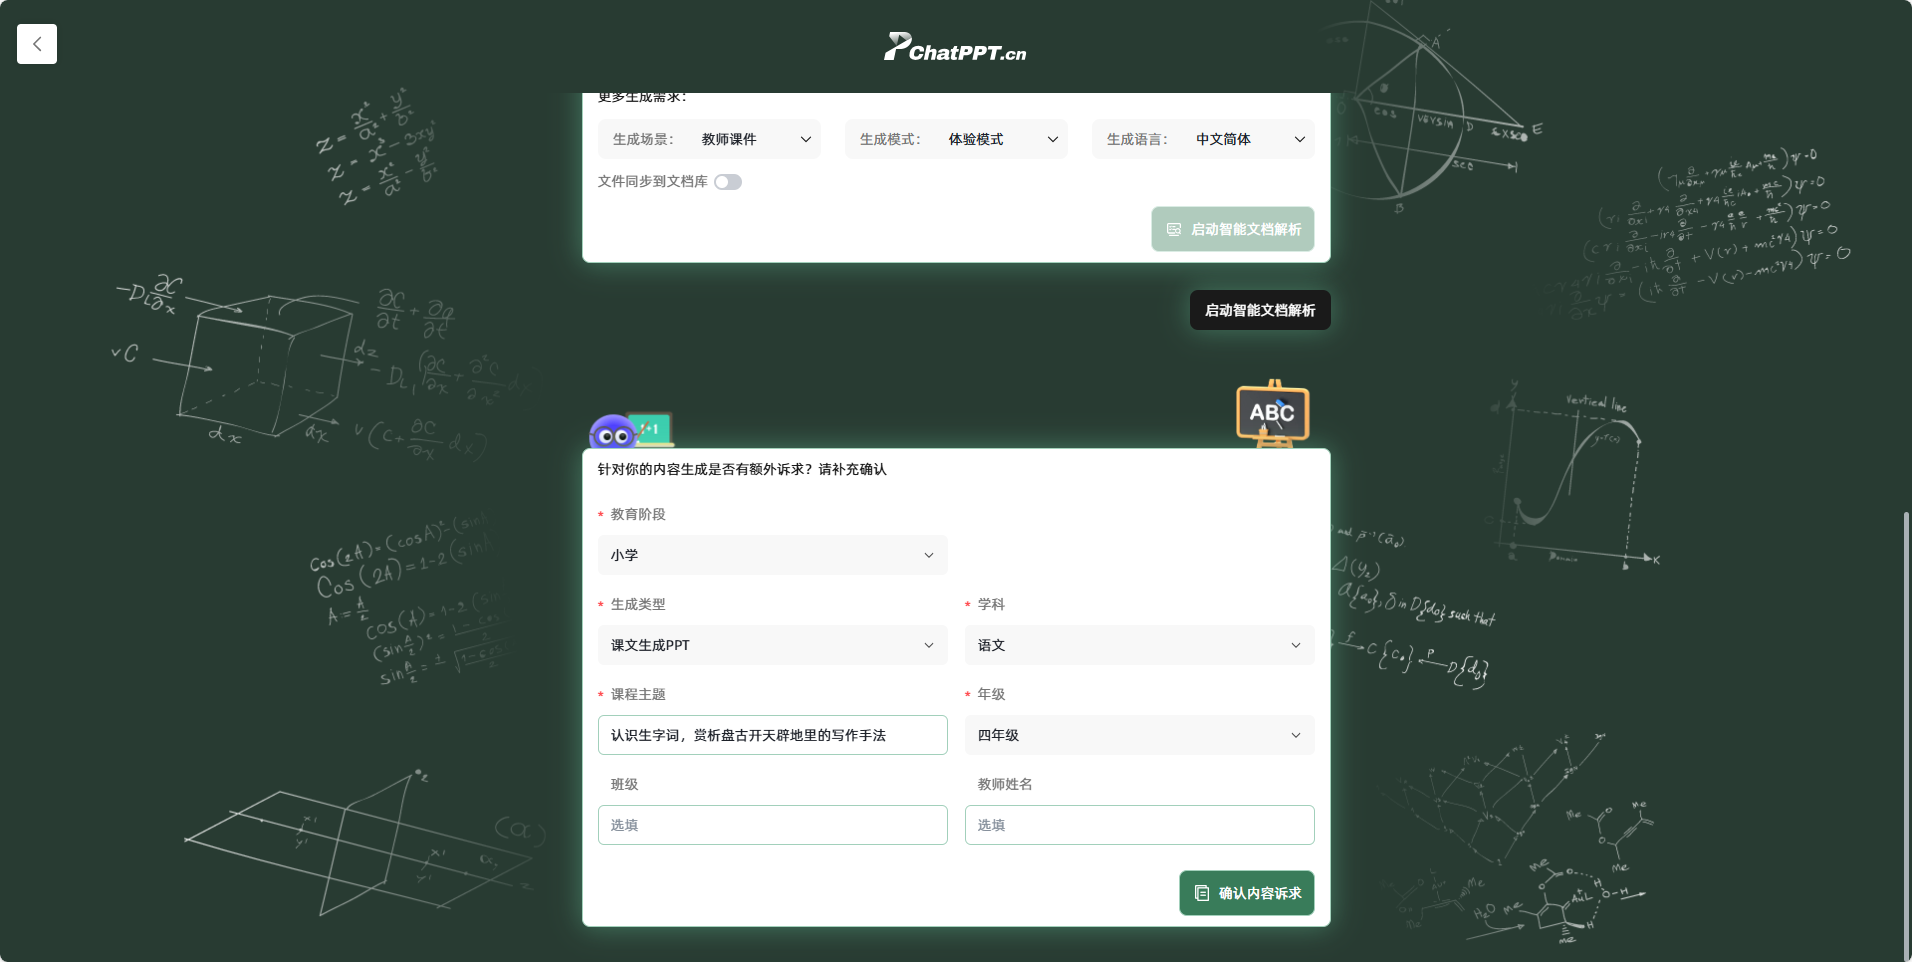This screenshot has width=1912, height=962.
Task: Click the faded green 启动智能文档解析 button
Action: 1232,229
